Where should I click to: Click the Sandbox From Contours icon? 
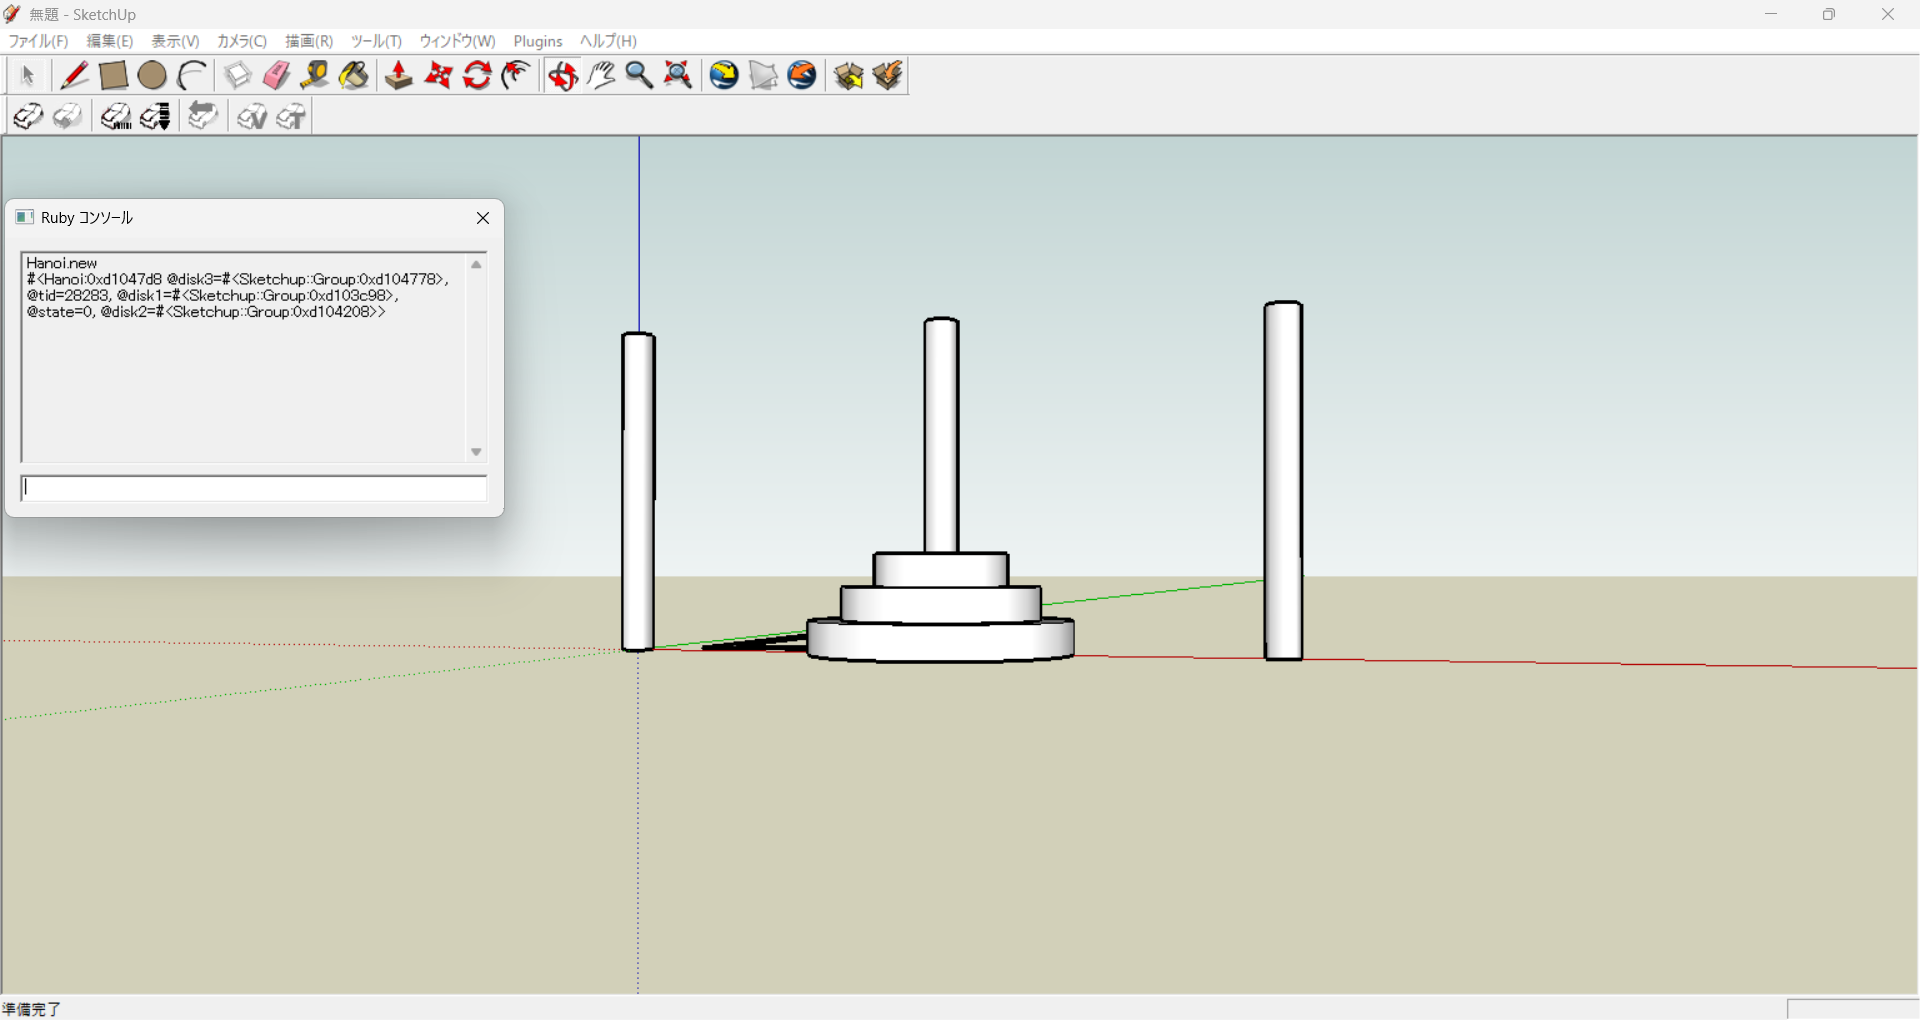pos(27,117)
